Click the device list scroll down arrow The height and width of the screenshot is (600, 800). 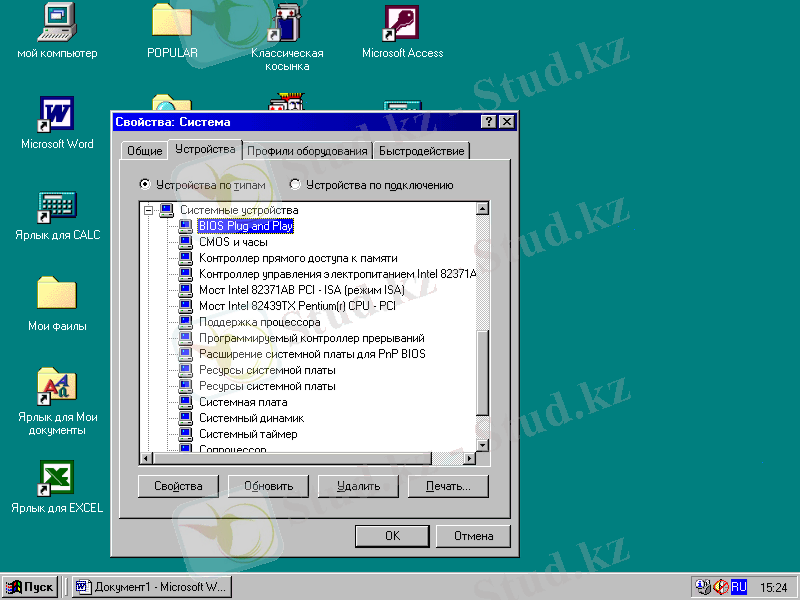click(482, 444)
